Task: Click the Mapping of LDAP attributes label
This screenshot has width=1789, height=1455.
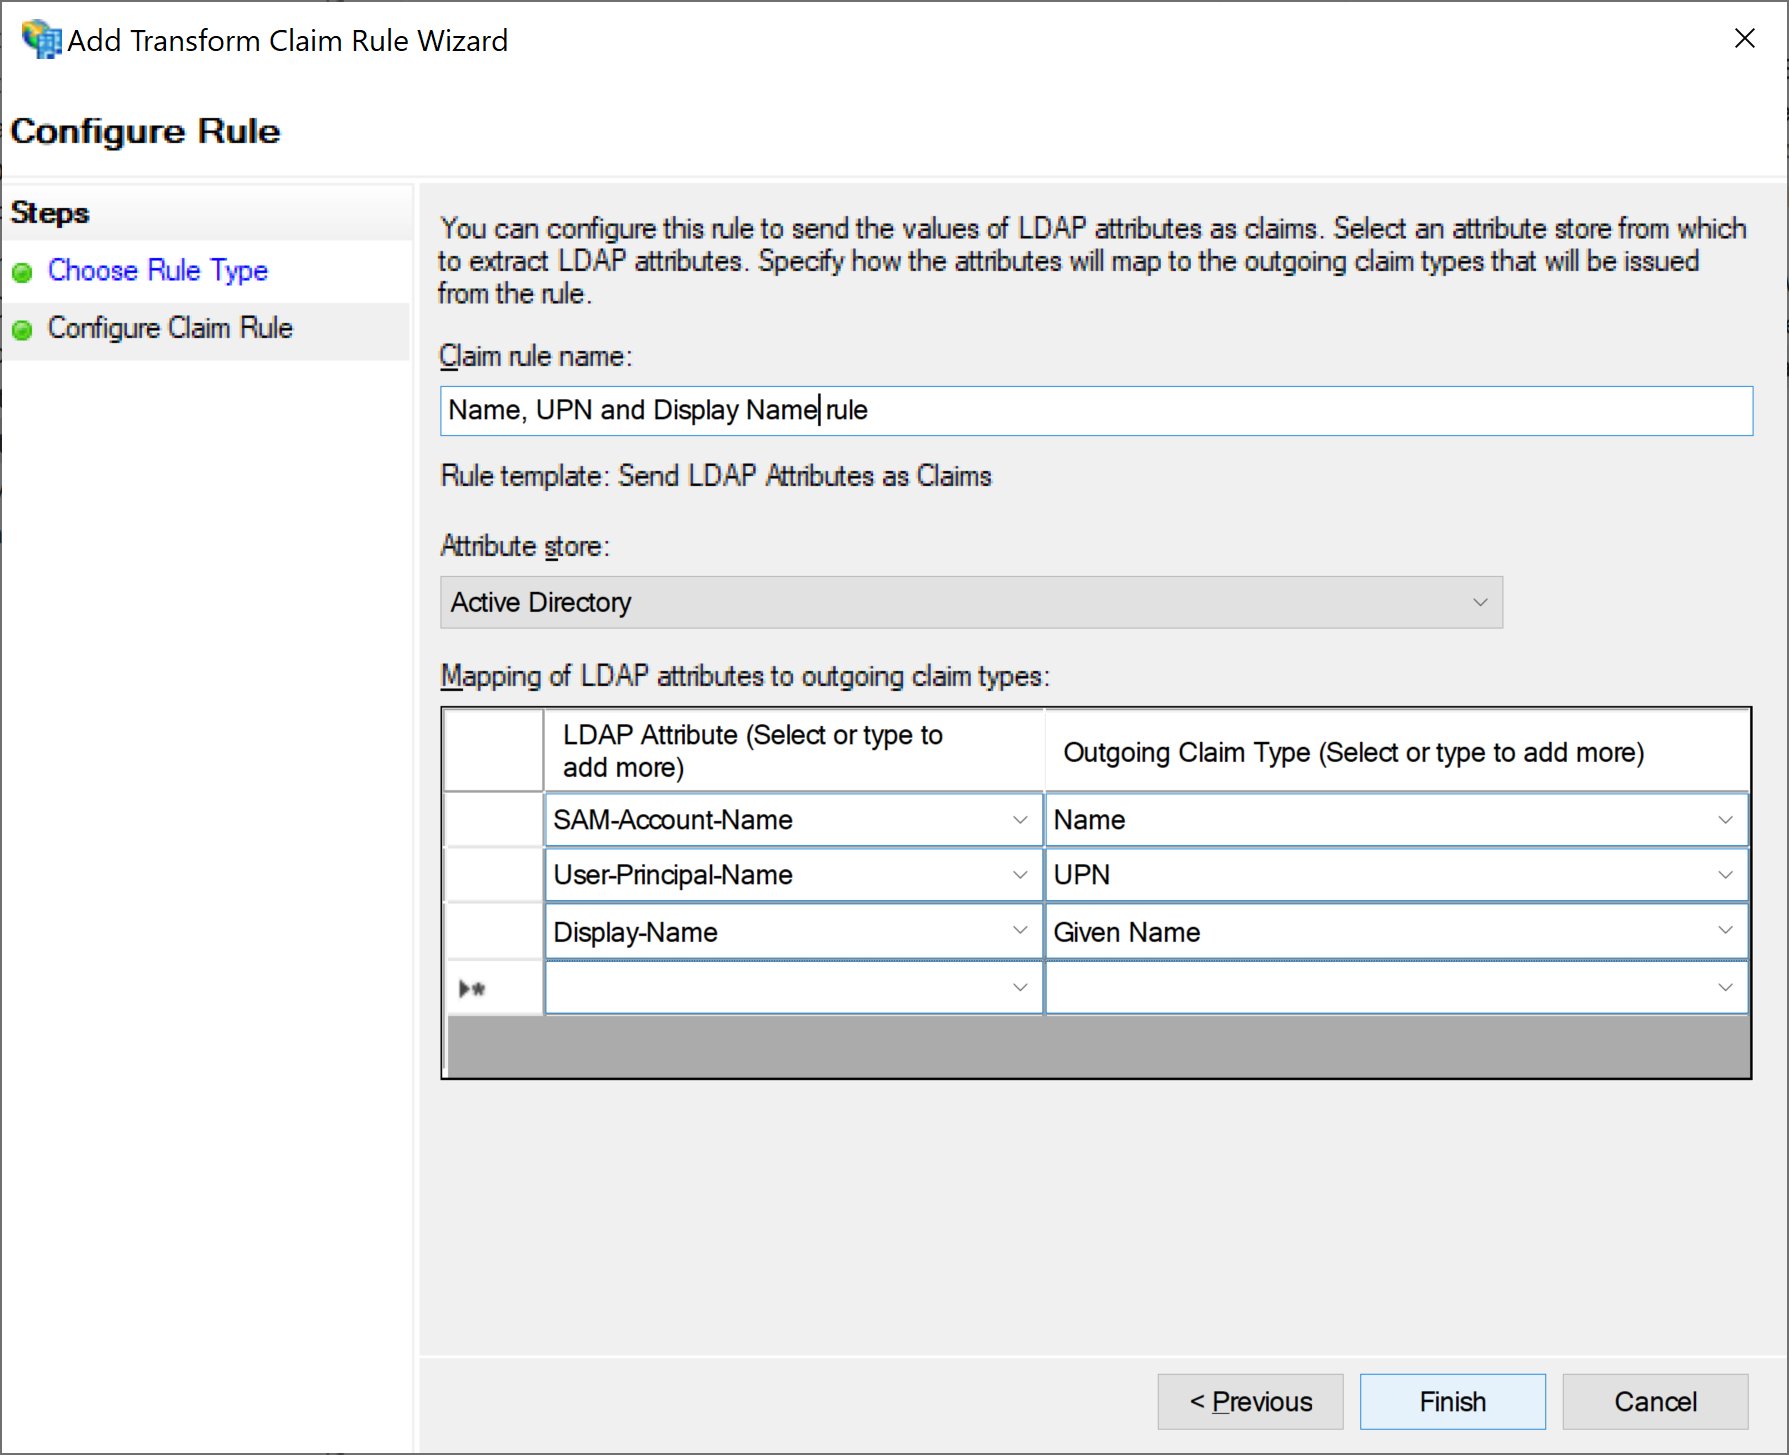Action: tap(745, 677)
